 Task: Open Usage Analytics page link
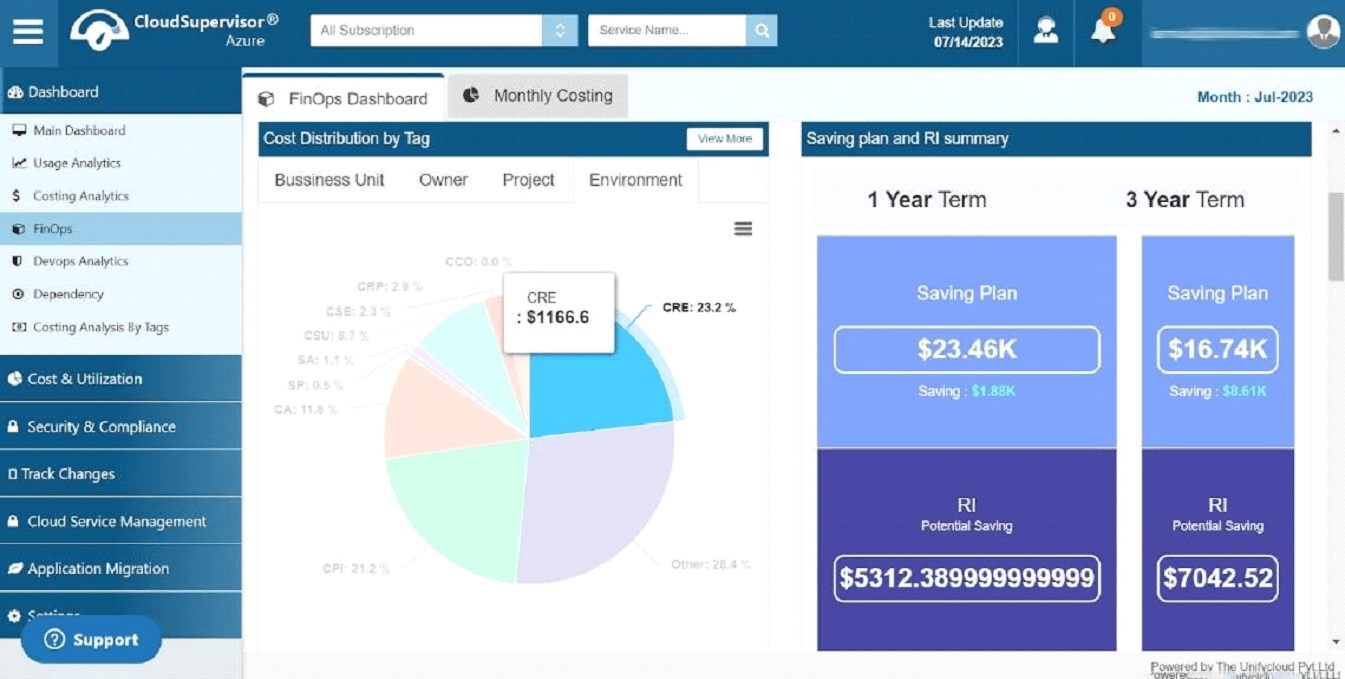77,163
